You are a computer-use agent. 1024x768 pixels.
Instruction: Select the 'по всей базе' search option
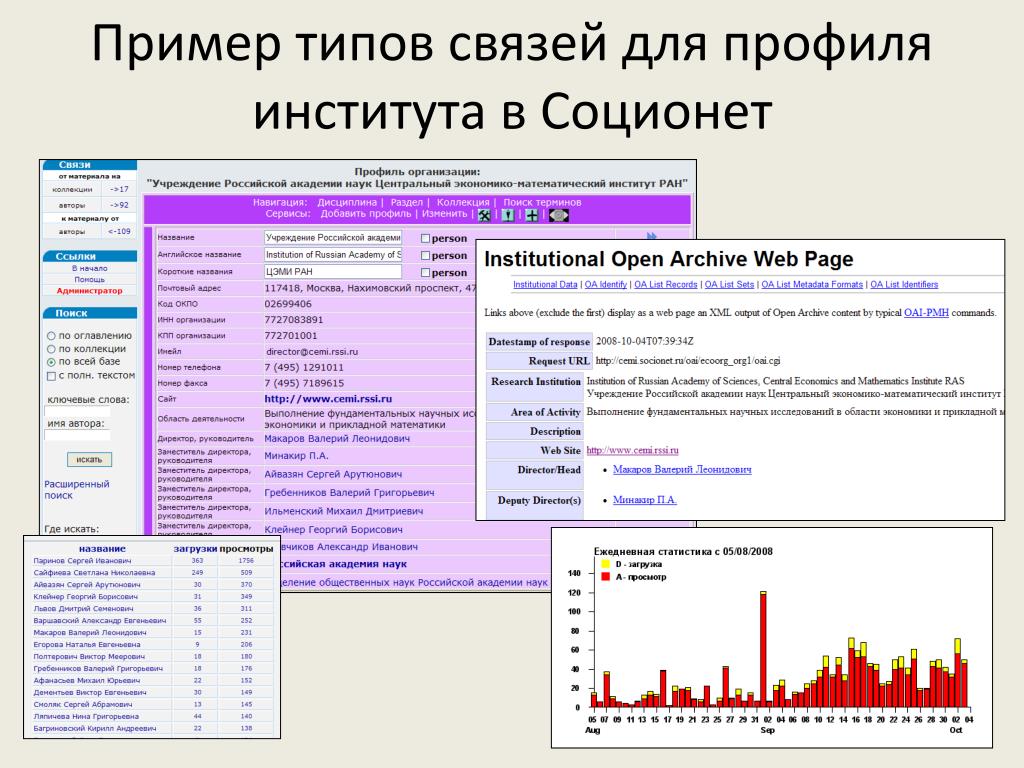(x=51, y=362)
